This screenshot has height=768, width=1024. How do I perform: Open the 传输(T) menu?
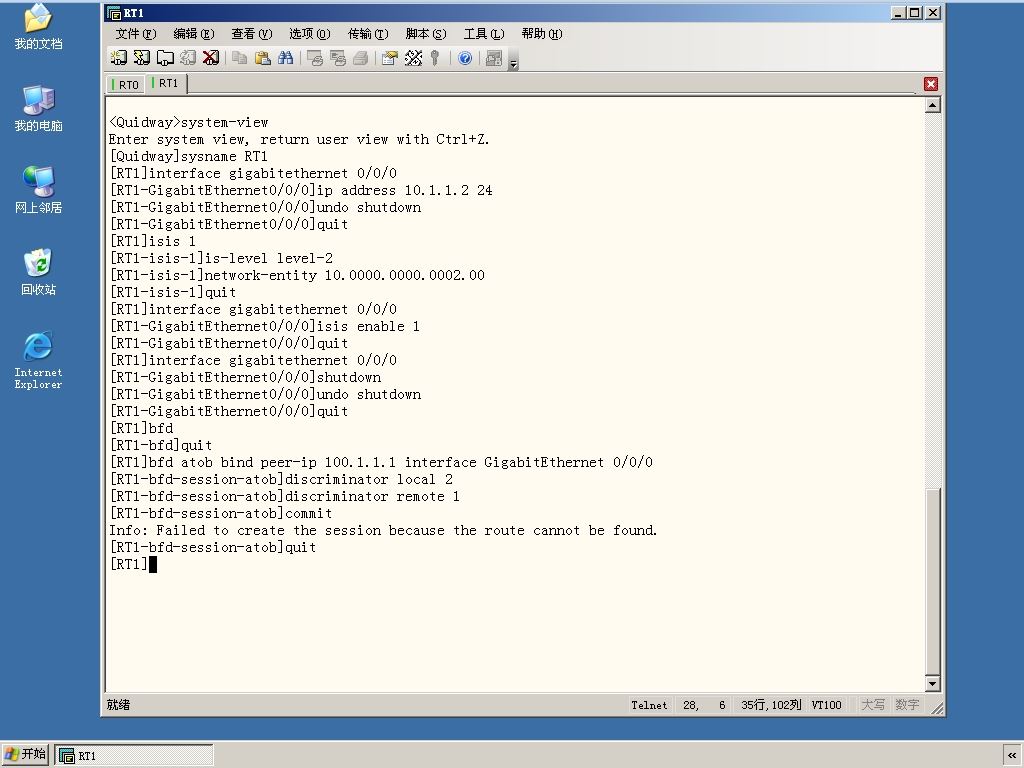(368, 34)
